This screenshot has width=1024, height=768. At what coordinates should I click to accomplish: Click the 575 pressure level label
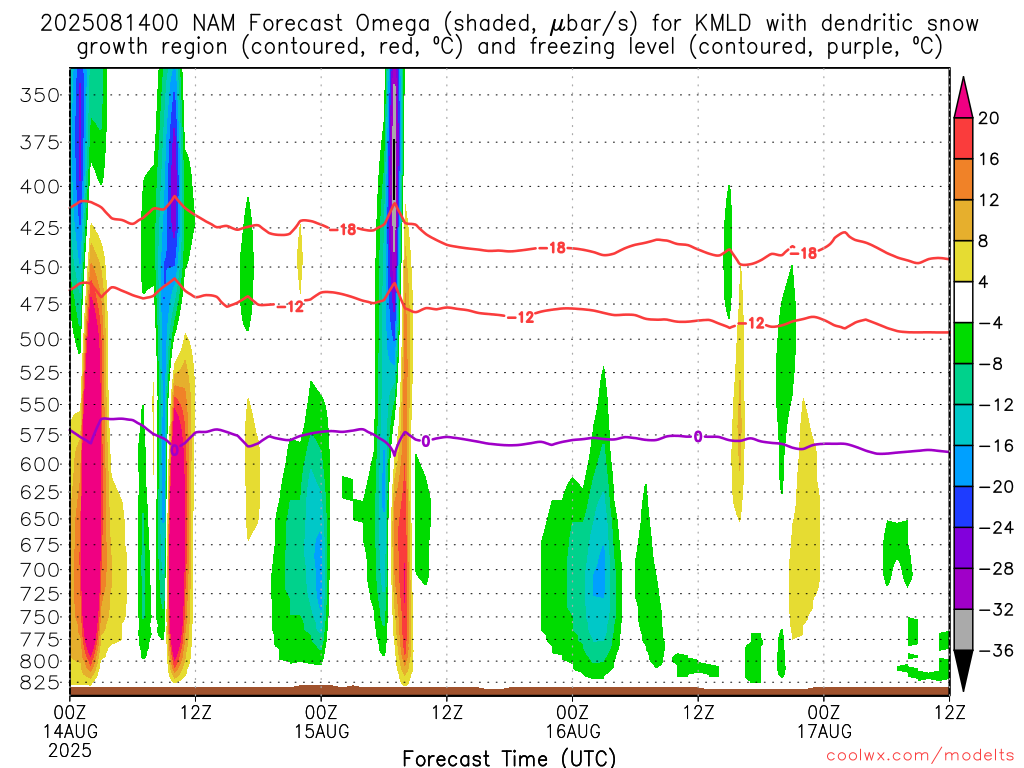click(x=40, y=435)
